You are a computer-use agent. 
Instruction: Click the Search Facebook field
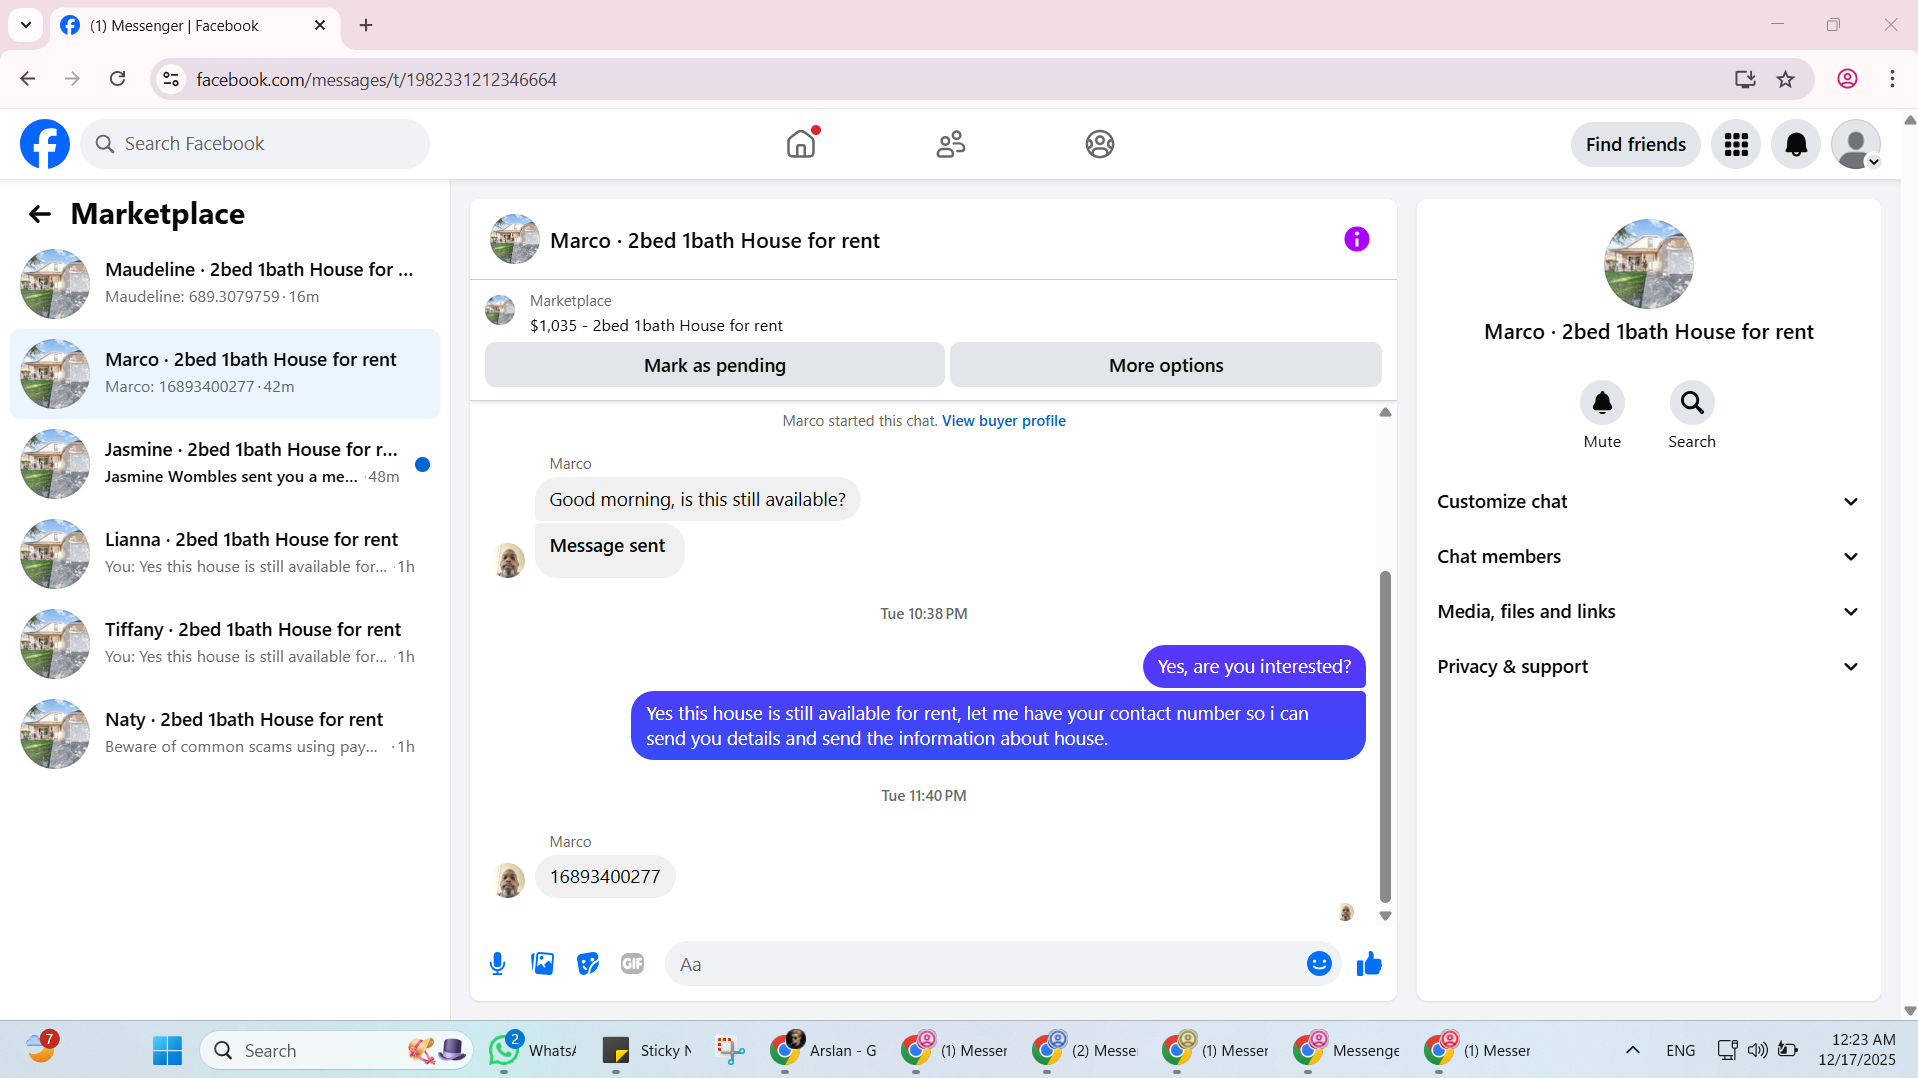click(x=255, y=144)
